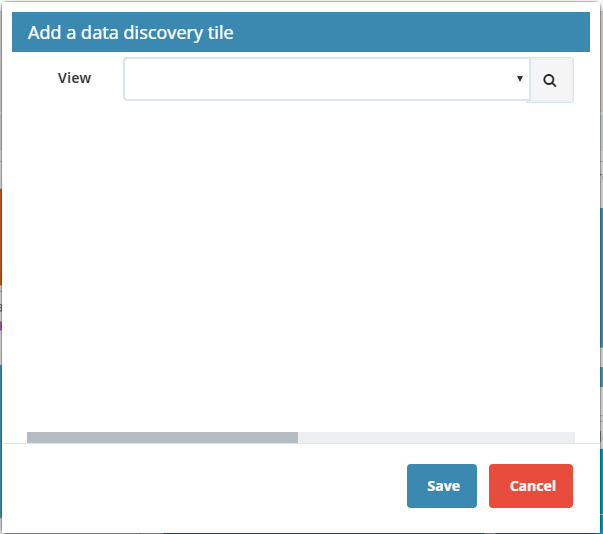
Task: Select the gray scrollbar handle at dialog bottom
Action: [162, 437]
